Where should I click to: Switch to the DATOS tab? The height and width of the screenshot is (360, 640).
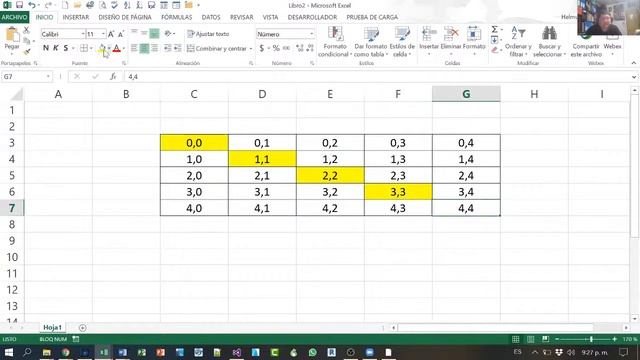211,17
